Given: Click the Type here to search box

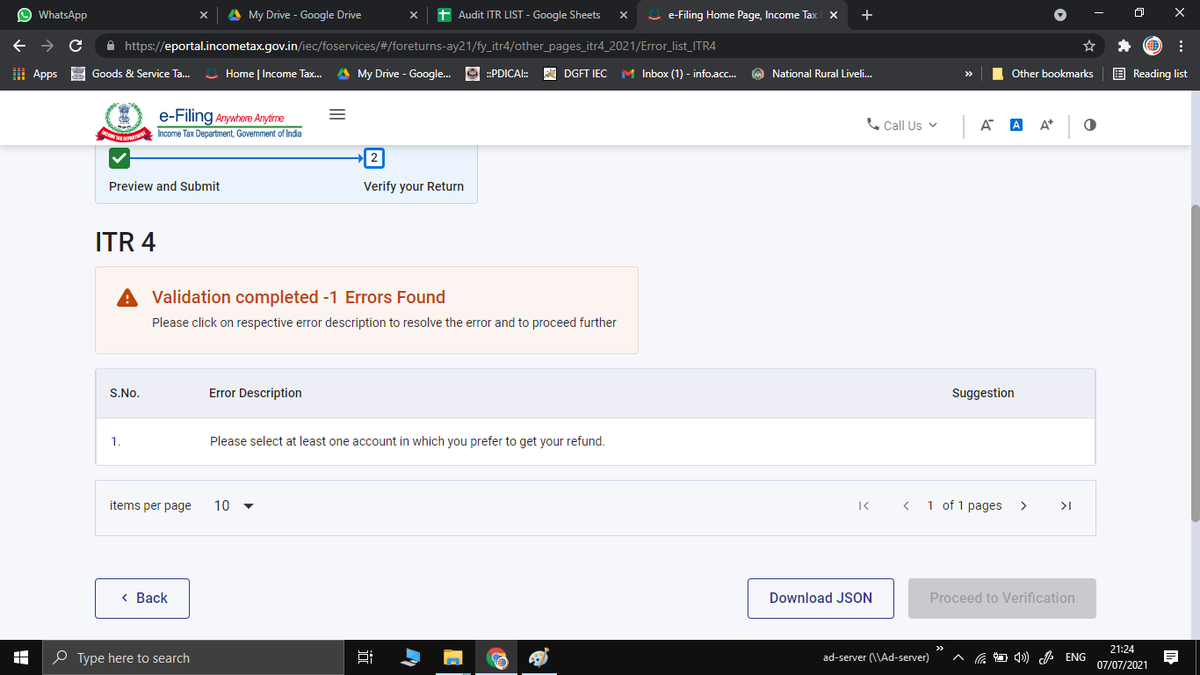Looking at the screenshot, I should click(x=192, y=658).
